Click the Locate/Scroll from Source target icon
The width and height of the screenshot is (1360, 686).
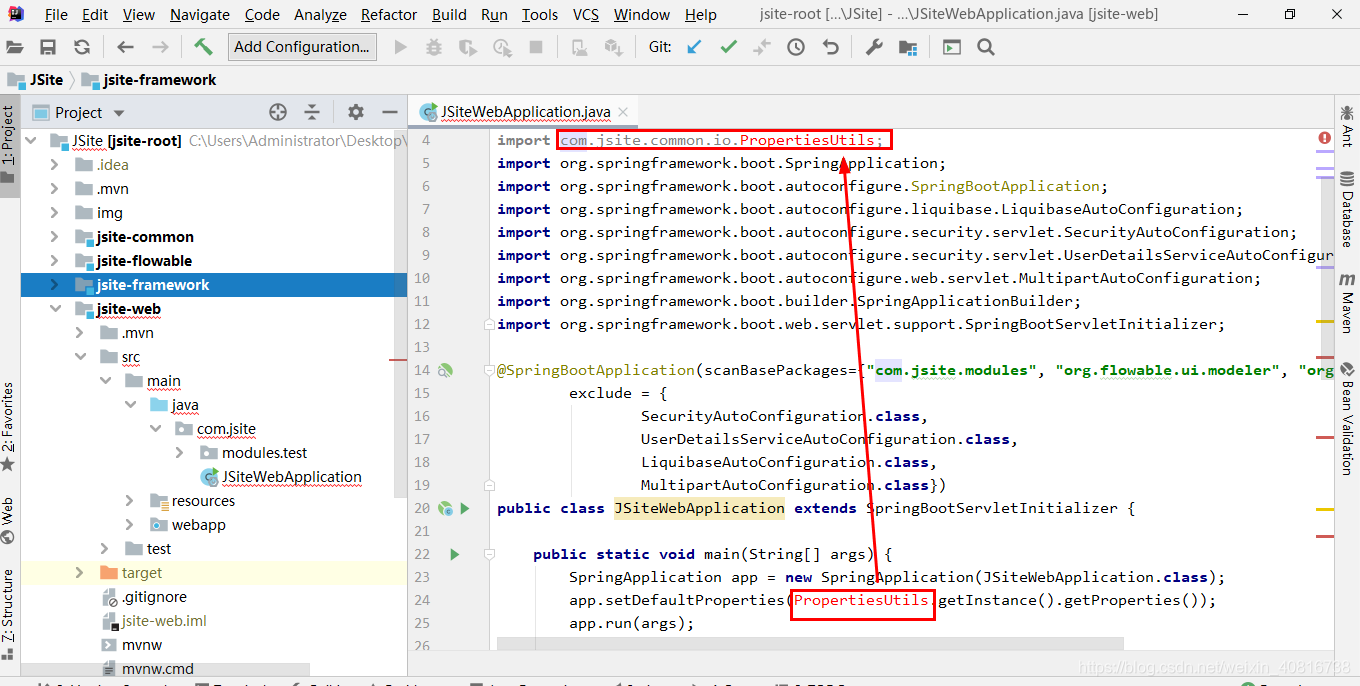click(278, 112)
